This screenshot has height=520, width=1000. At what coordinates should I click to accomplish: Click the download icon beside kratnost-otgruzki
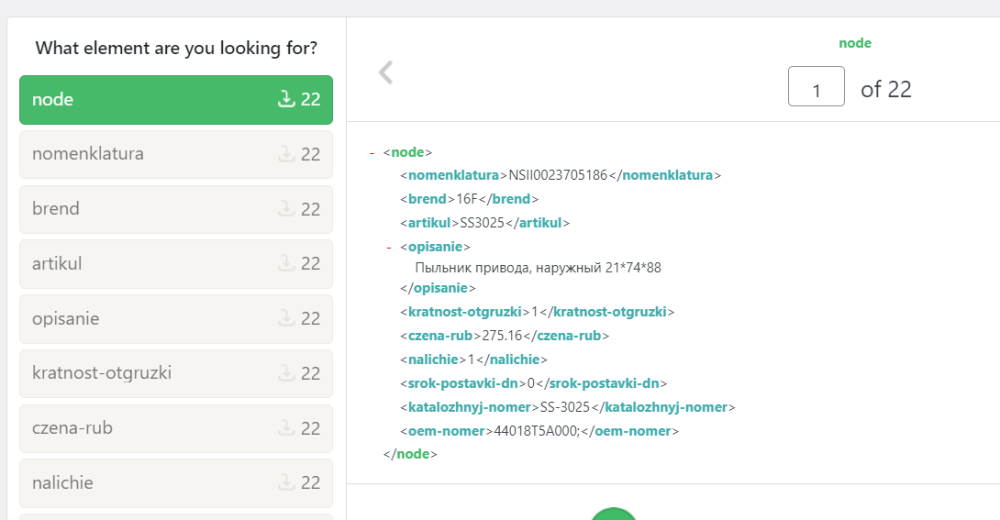(286, 373)
